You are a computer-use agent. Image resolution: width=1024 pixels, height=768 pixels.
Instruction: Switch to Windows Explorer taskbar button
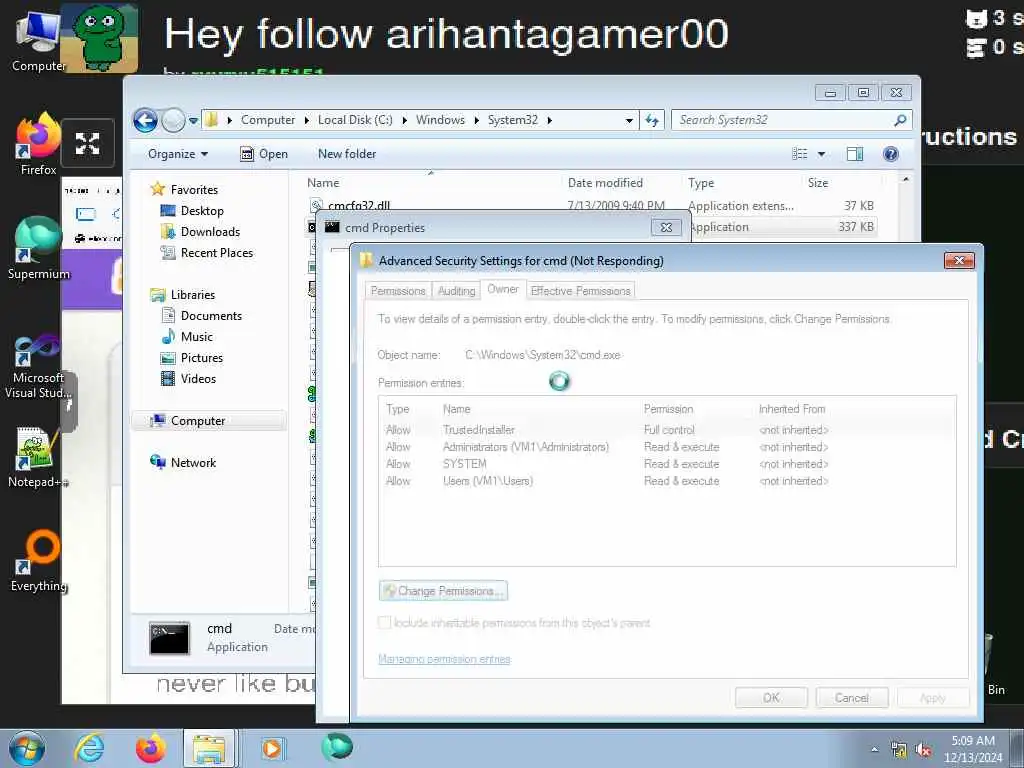point(209,748)
